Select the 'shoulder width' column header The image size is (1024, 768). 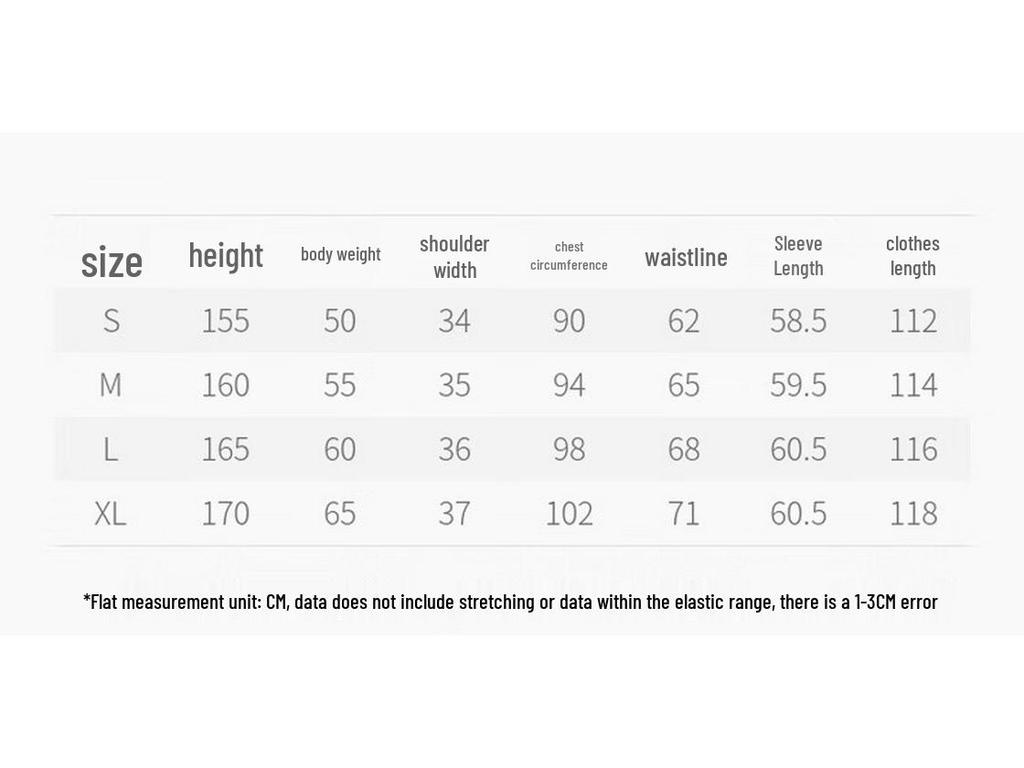(455, 257)
